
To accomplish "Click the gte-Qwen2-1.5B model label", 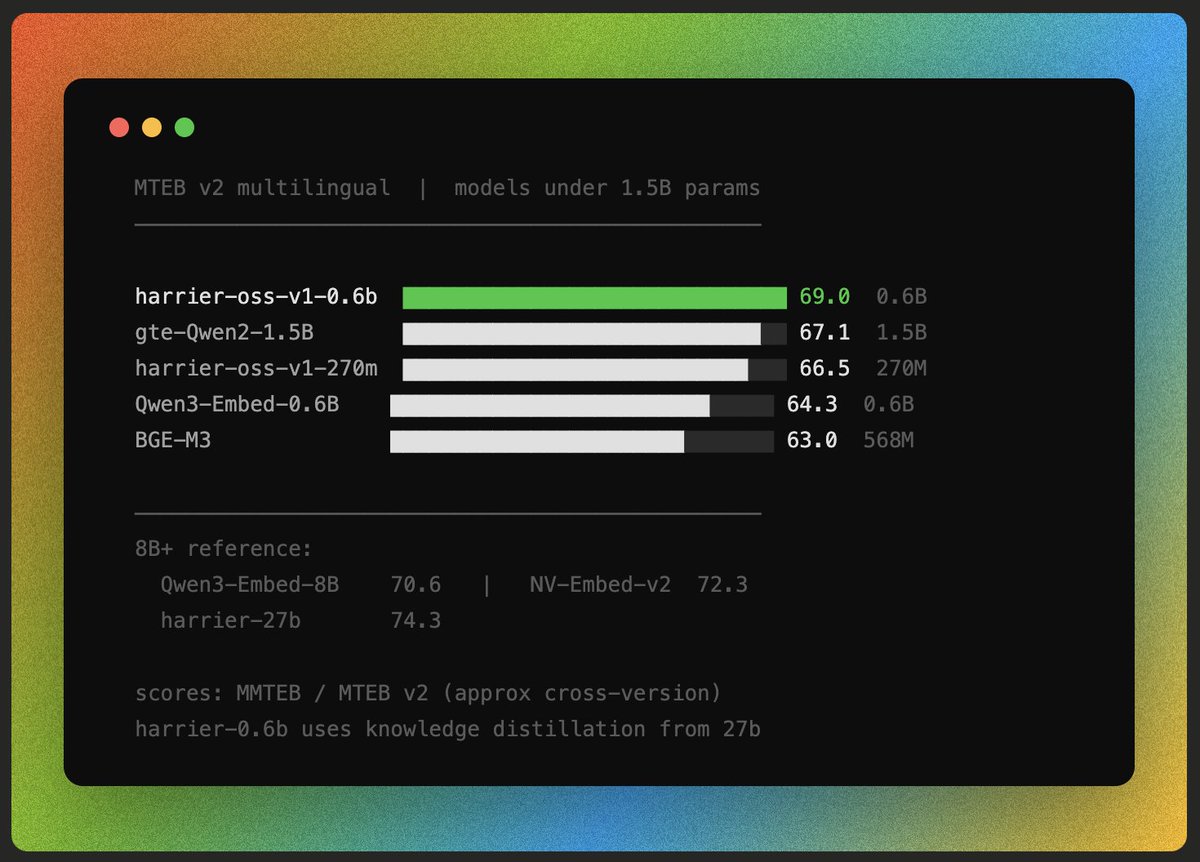I will (224, 332).
